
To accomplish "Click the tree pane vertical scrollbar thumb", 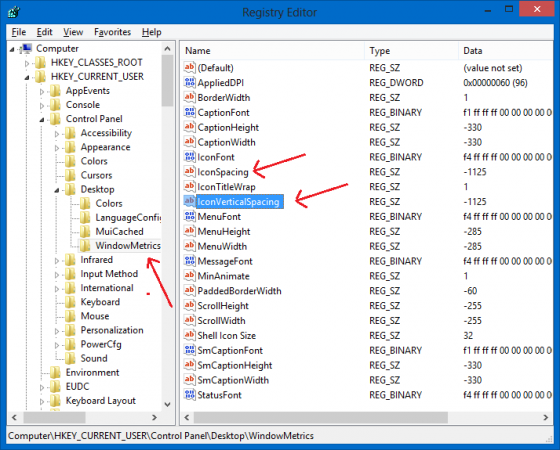I will coord(167,80).
